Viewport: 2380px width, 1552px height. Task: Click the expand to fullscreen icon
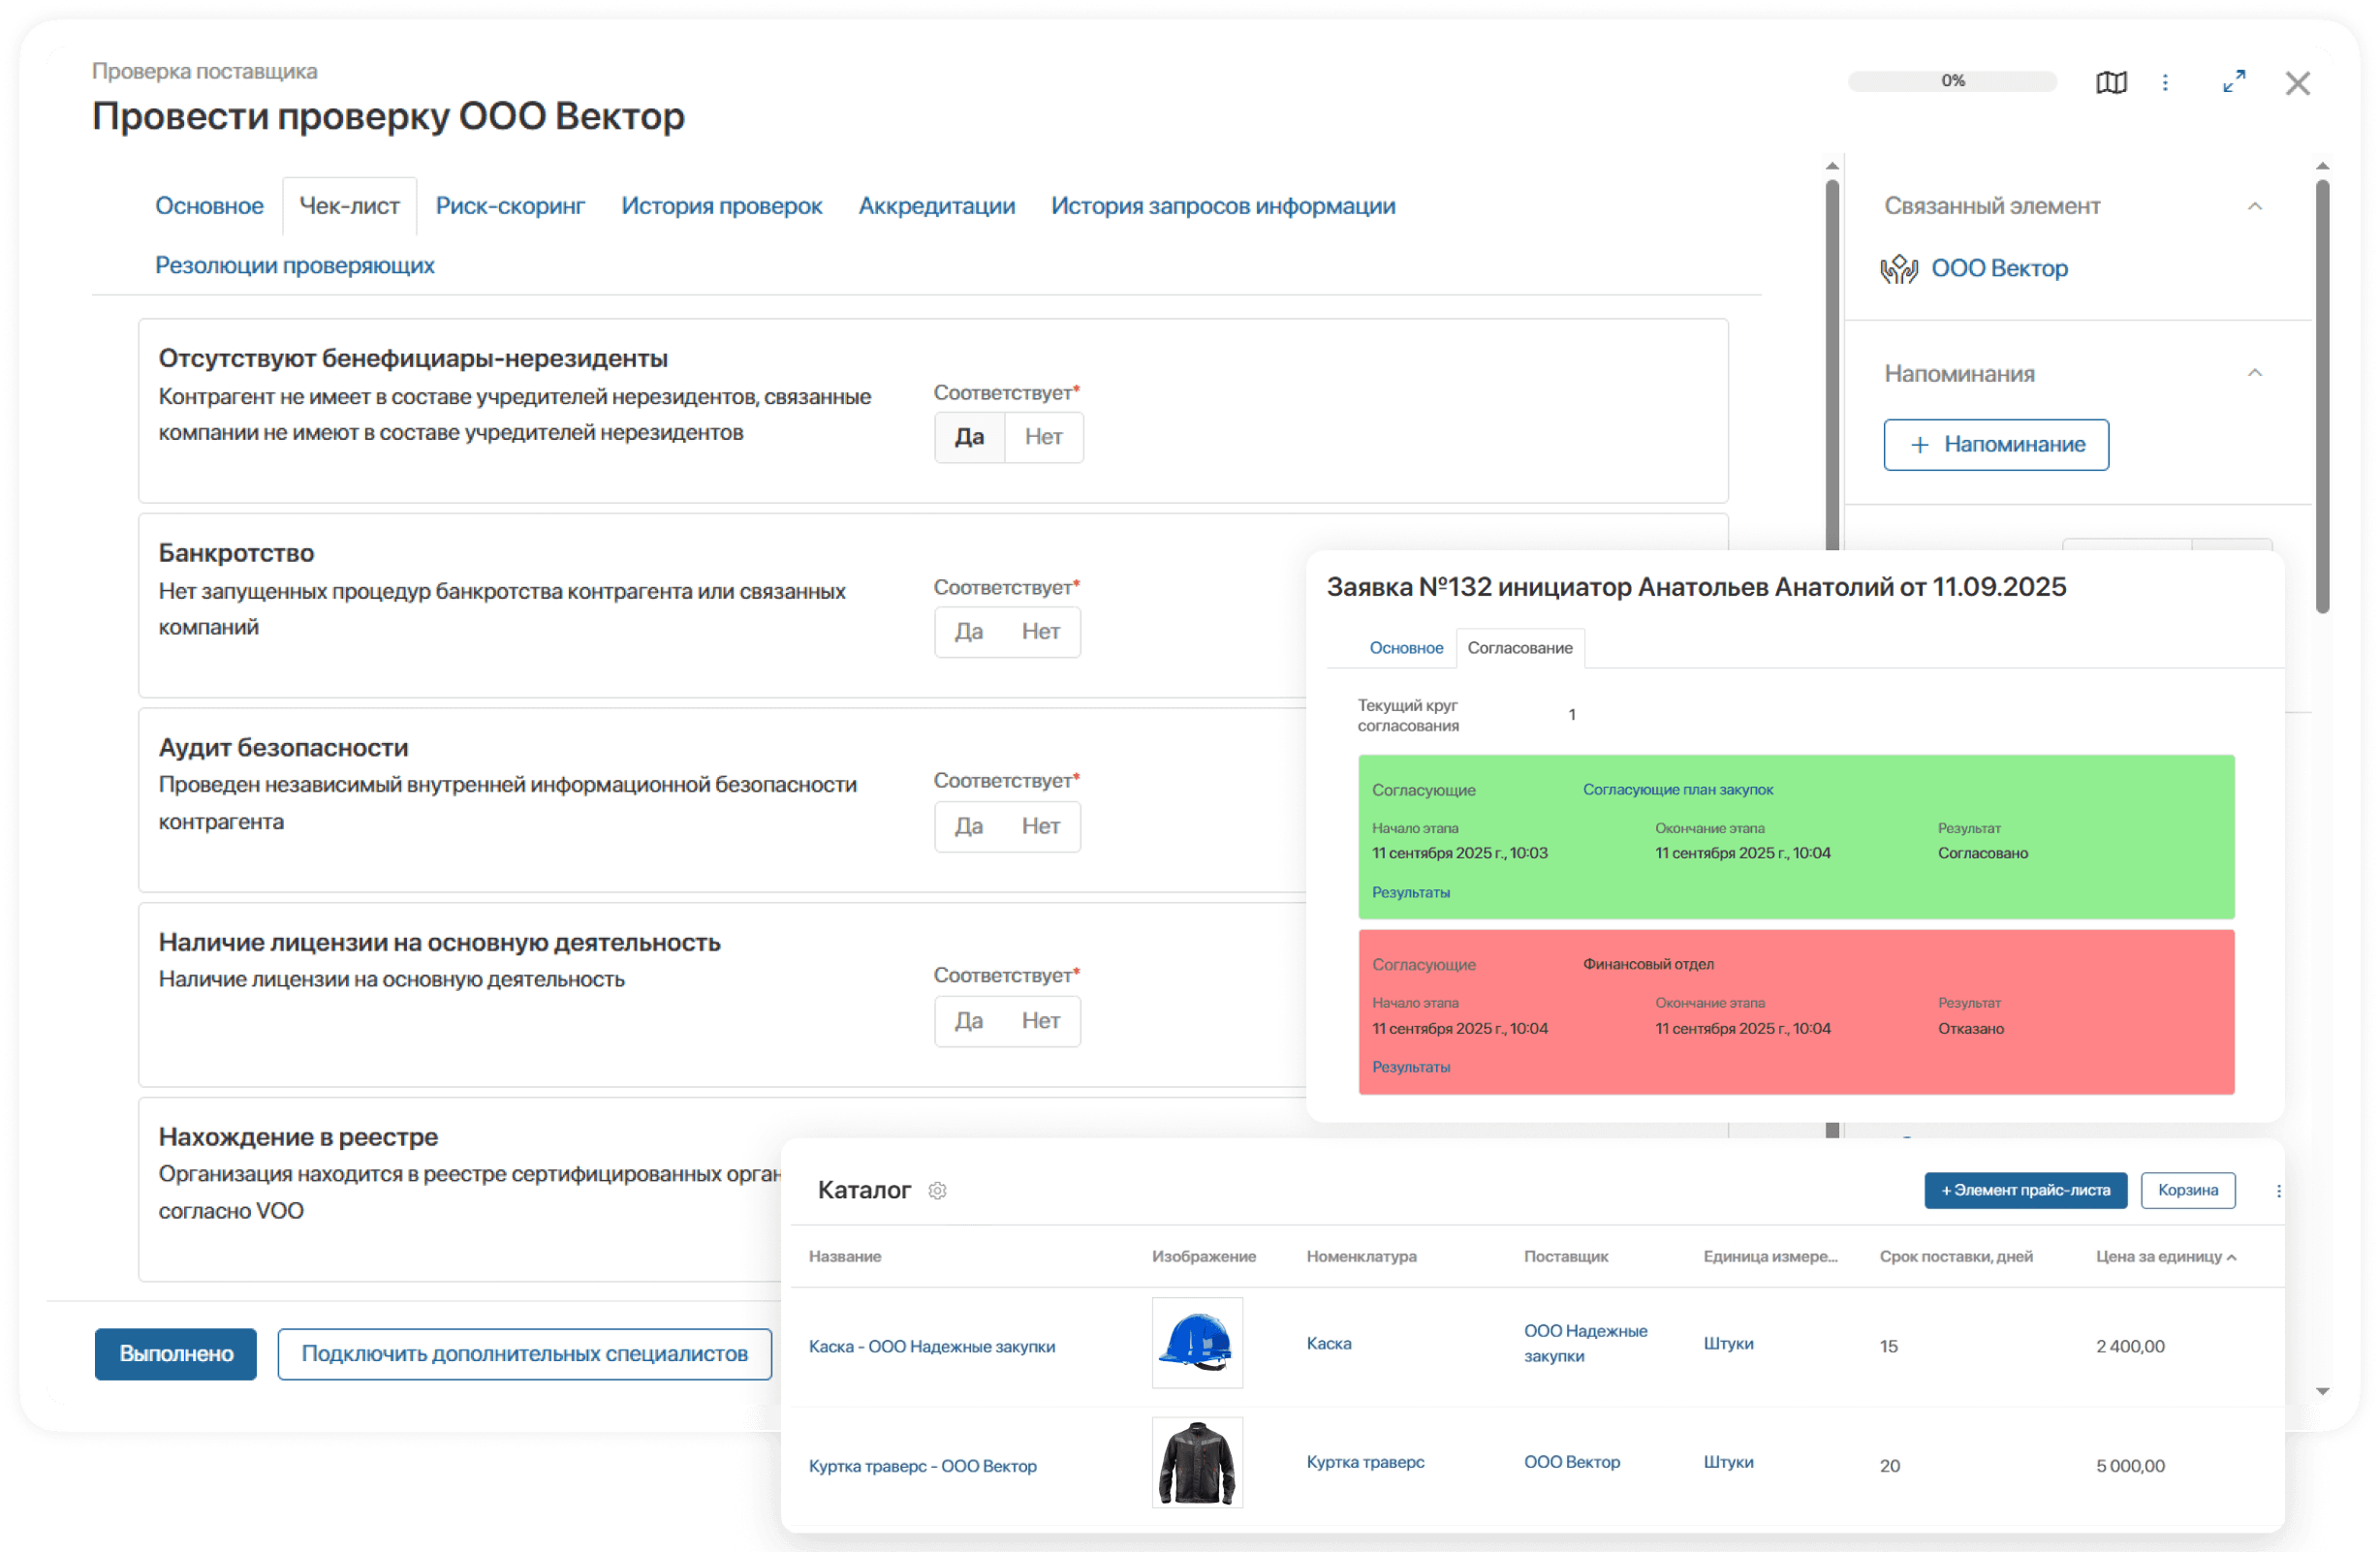click(x=2234, y=81)
